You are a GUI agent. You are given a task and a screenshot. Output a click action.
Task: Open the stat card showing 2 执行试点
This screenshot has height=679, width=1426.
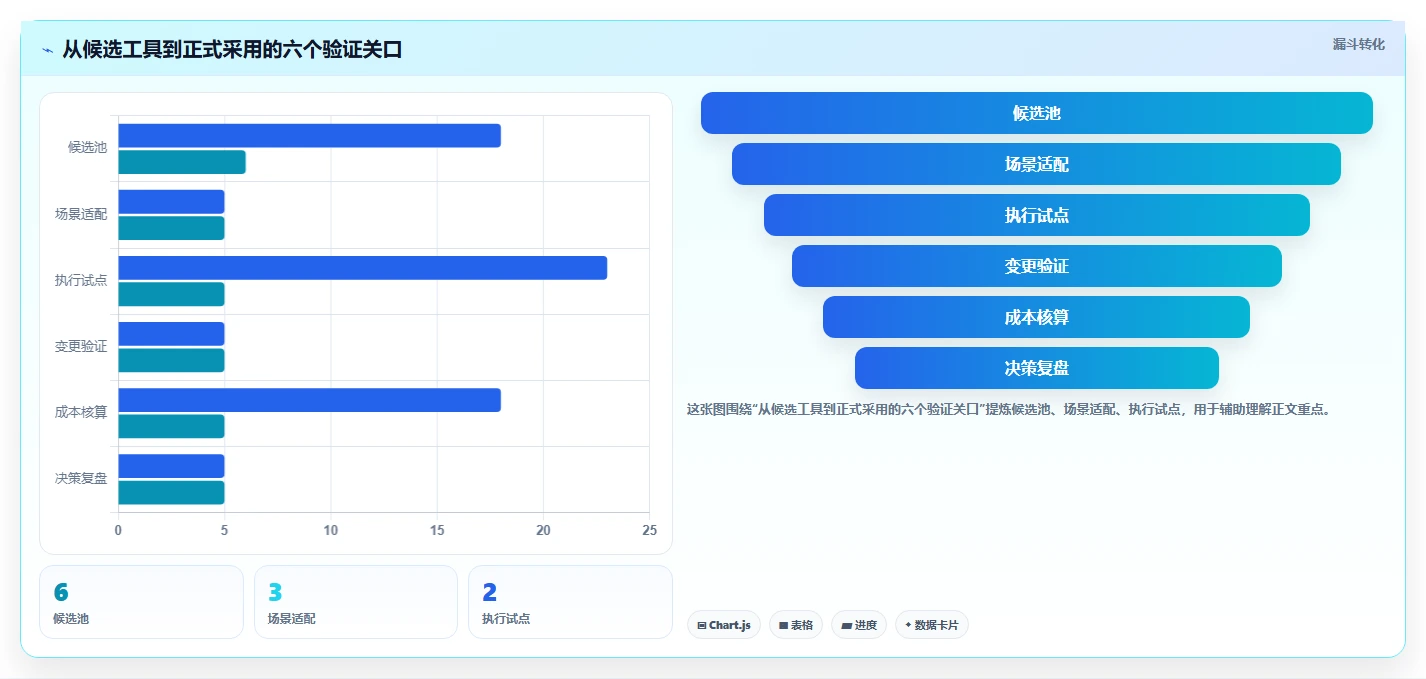pyautogui.click(x=570, y=602)
